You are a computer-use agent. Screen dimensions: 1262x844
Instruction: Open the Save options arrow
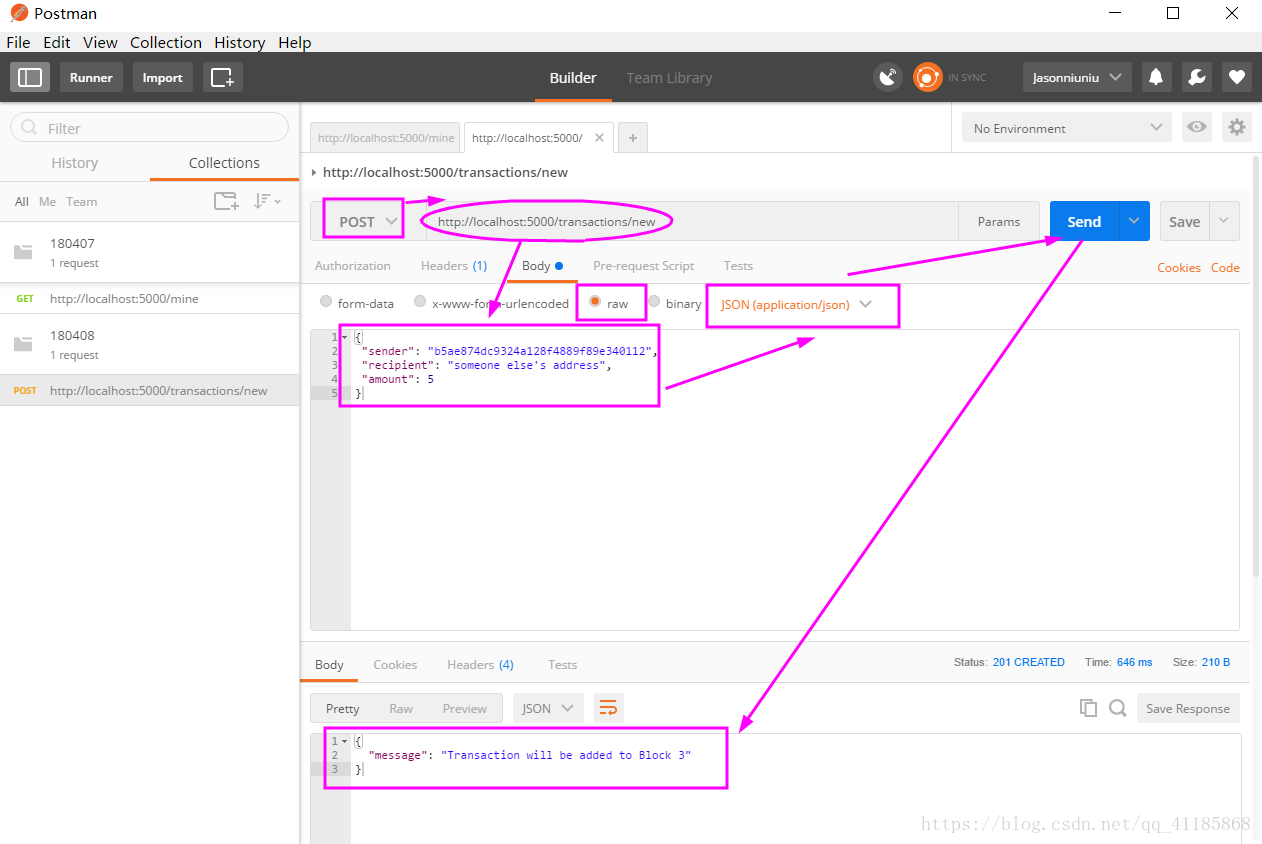pyautogui.click(x=1225, y=221)
